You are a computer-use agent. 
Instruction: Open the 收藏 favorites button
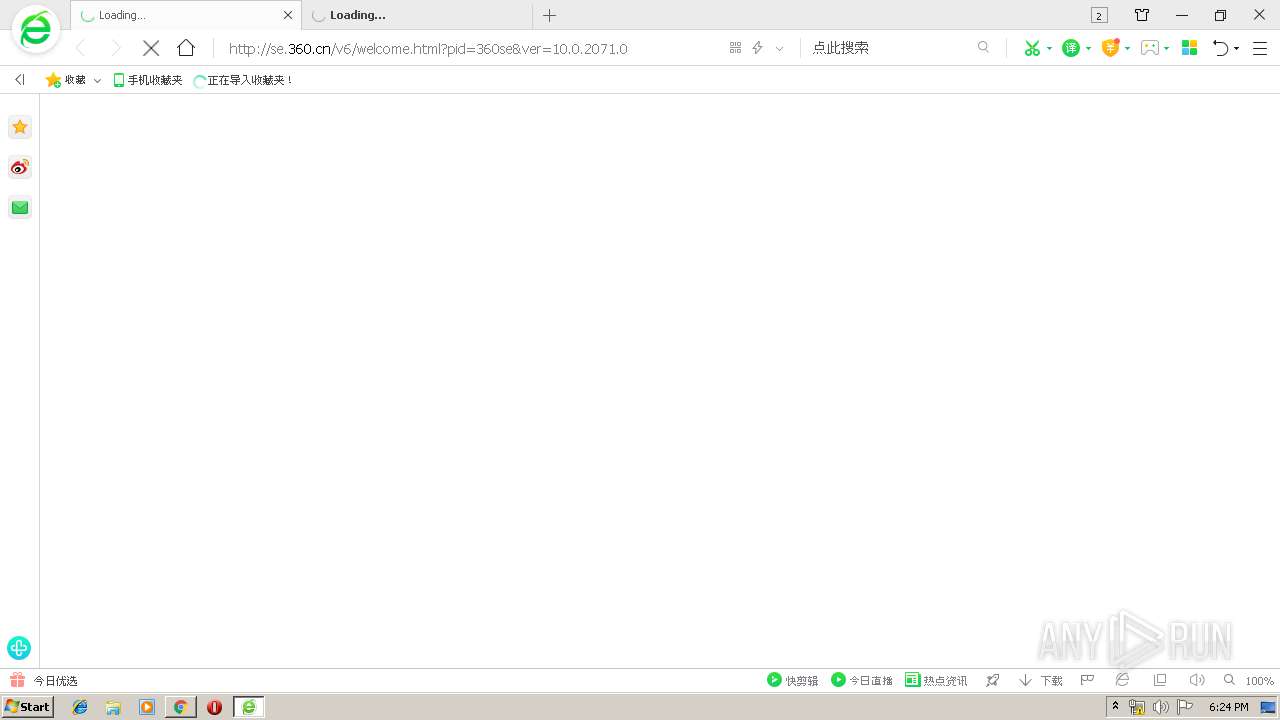tap(66, 80)
